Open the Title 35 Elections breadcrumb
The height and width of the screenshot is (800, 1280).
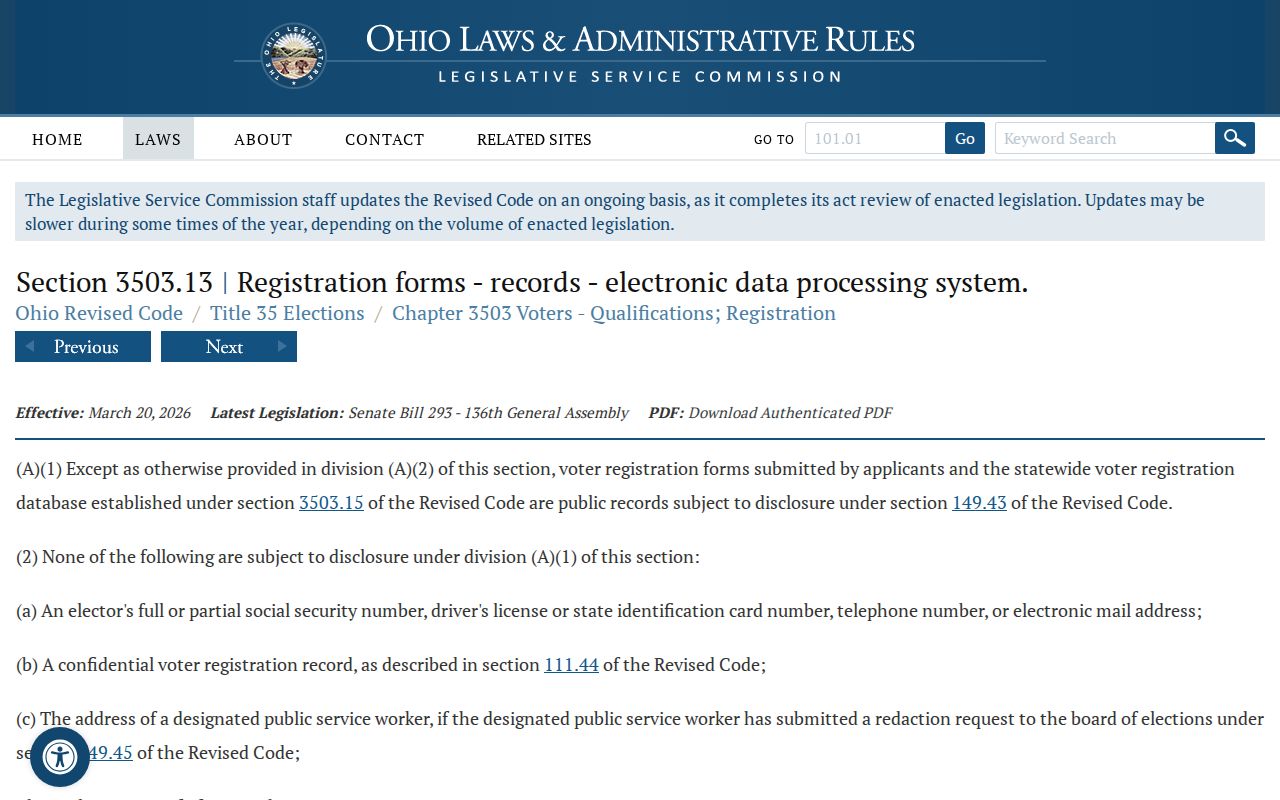tap(287, 313)
